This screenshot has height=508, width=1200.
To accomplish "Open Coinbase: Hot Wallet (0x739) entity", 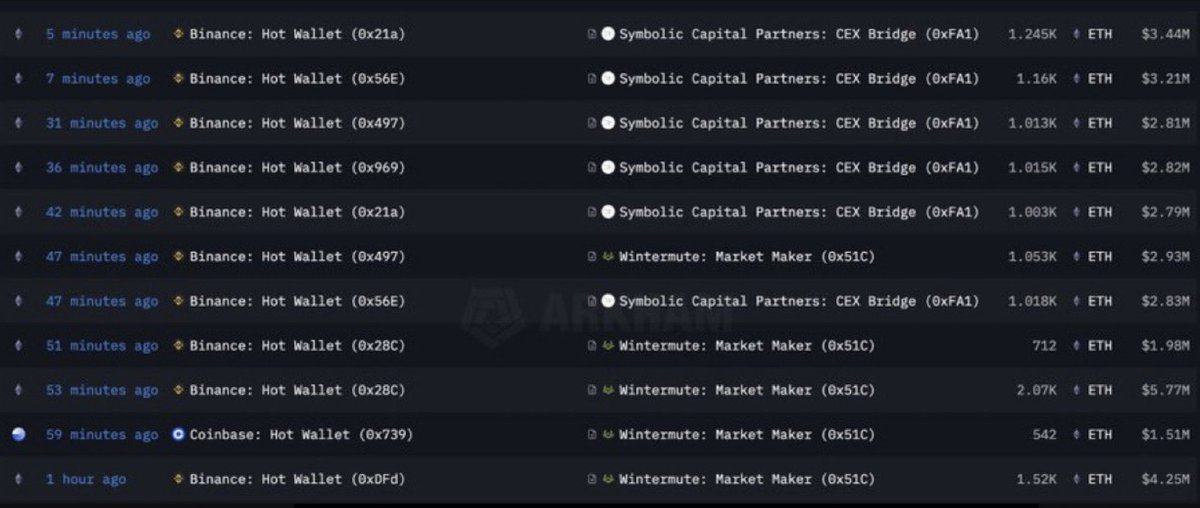I will (x=301, y=435).
